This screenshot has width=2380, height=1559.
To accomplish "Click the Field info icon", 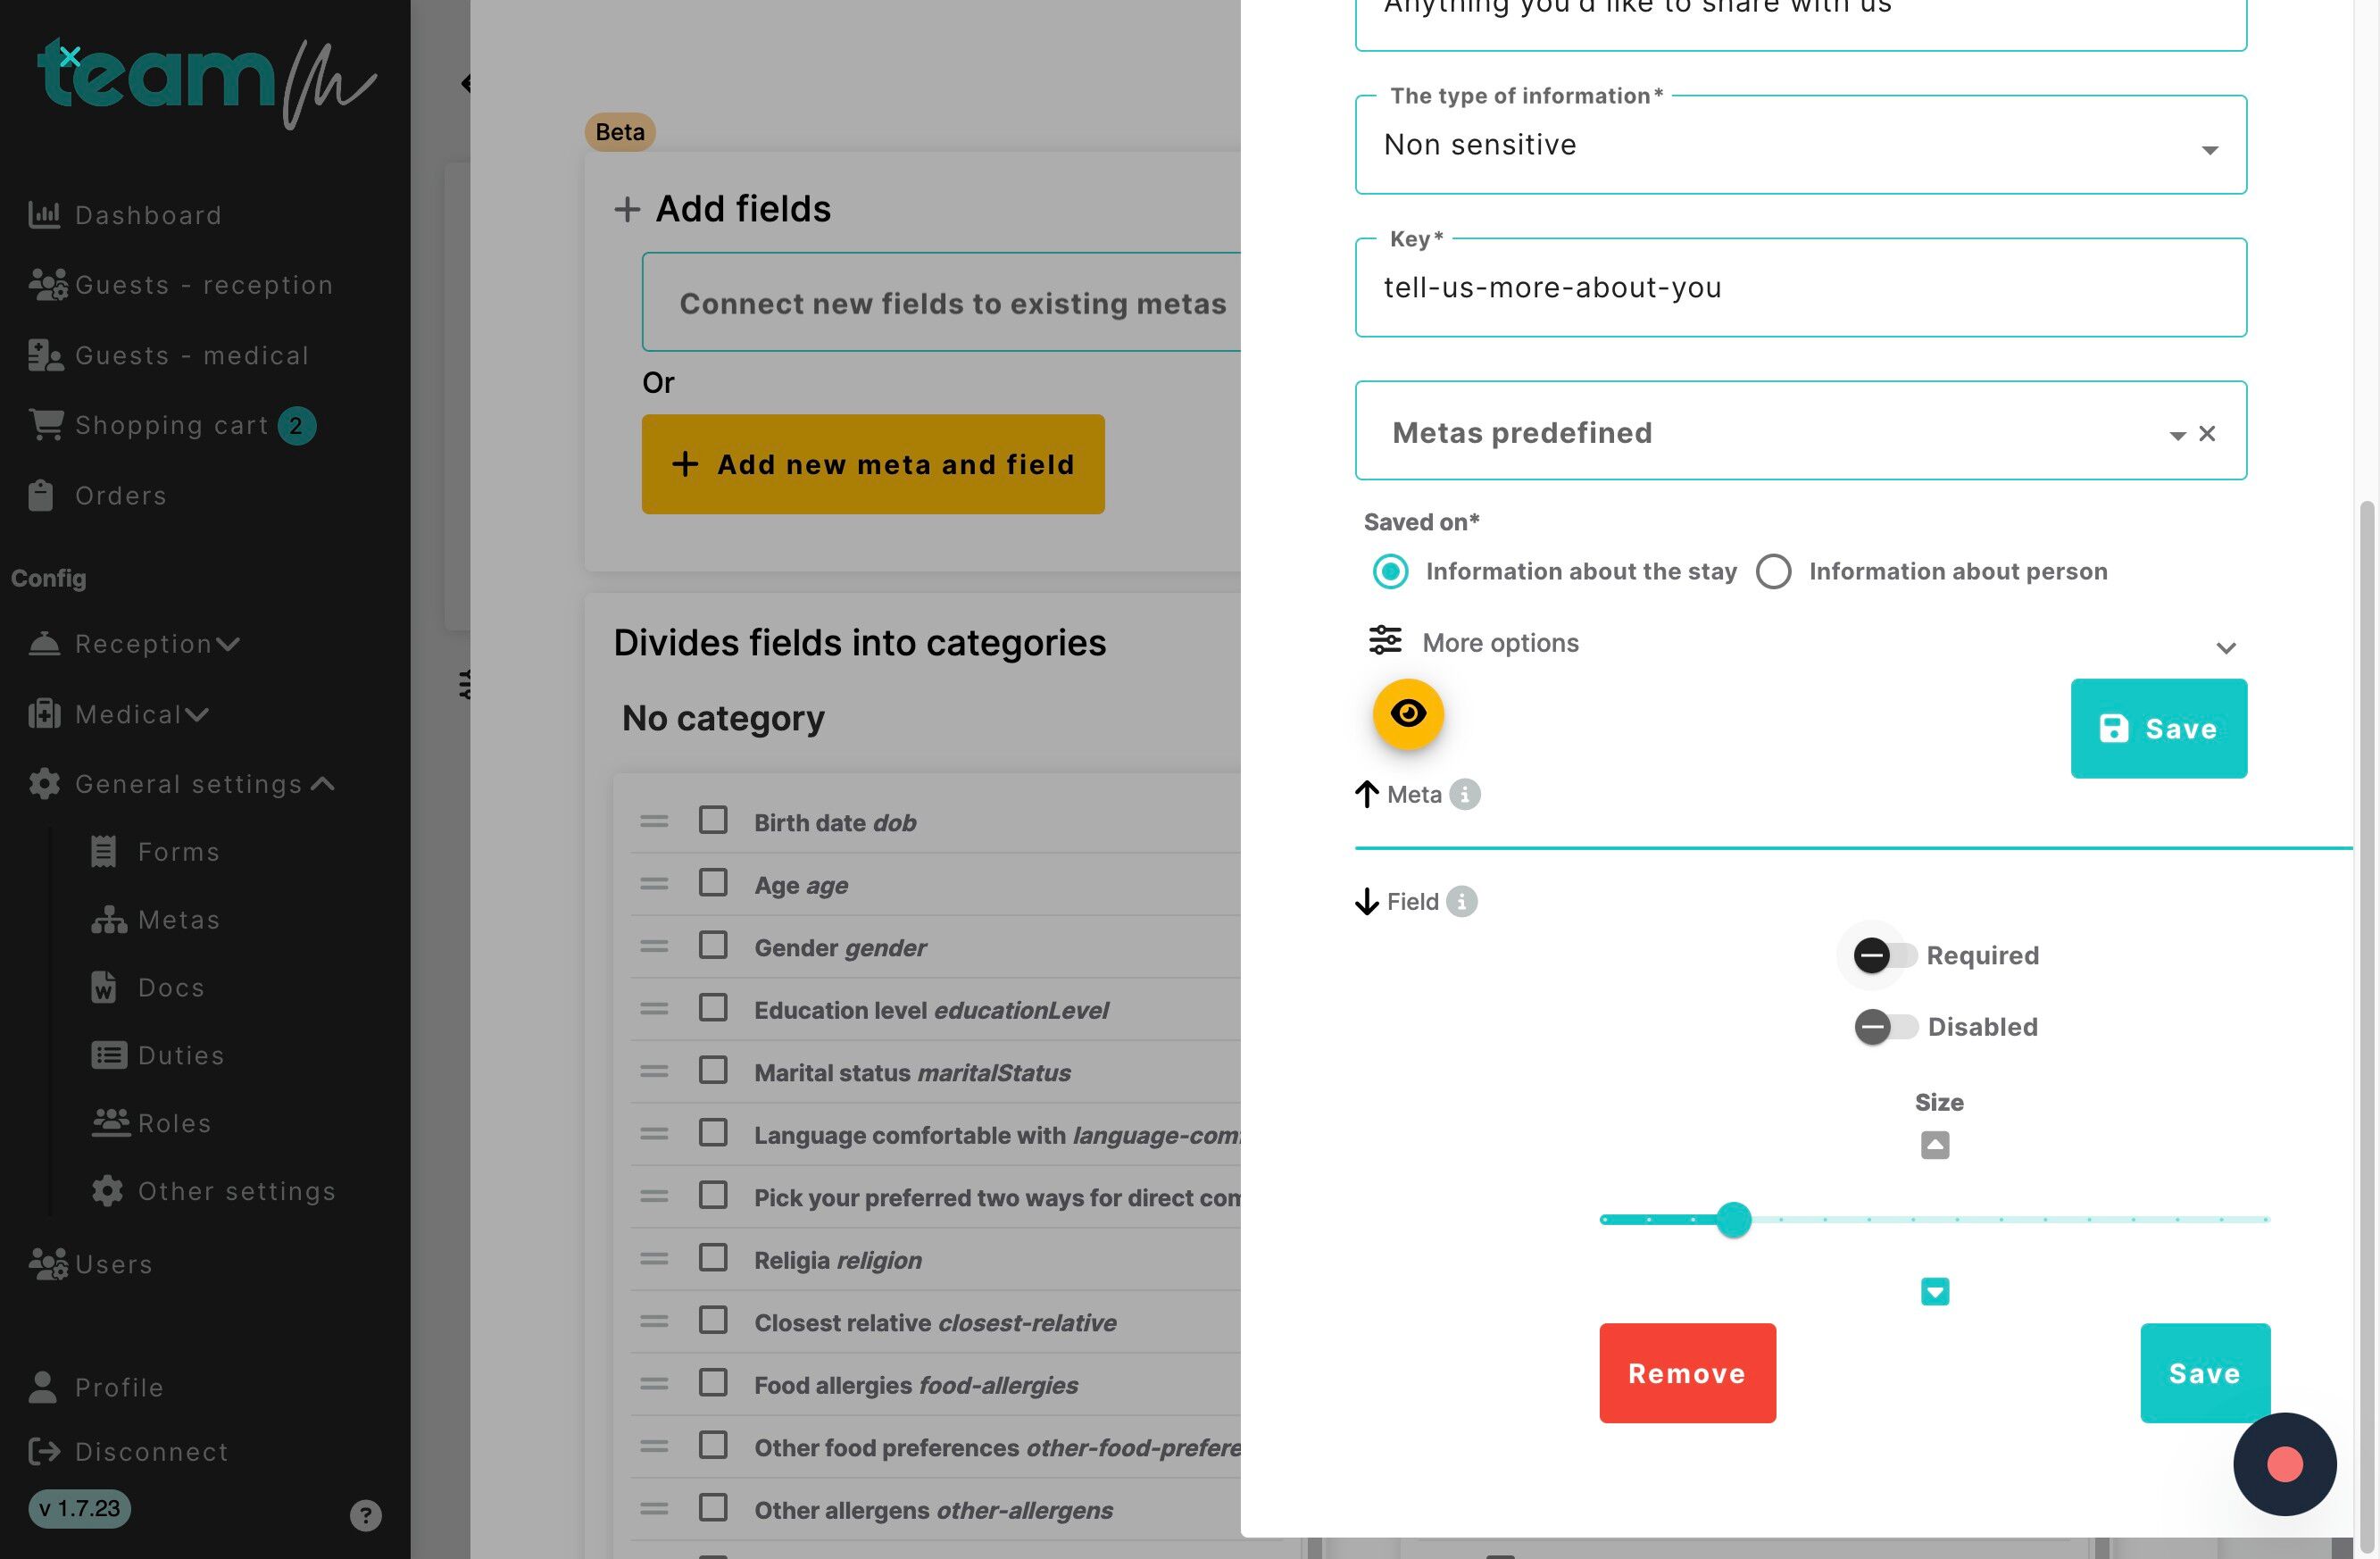I will point(1461,902).
